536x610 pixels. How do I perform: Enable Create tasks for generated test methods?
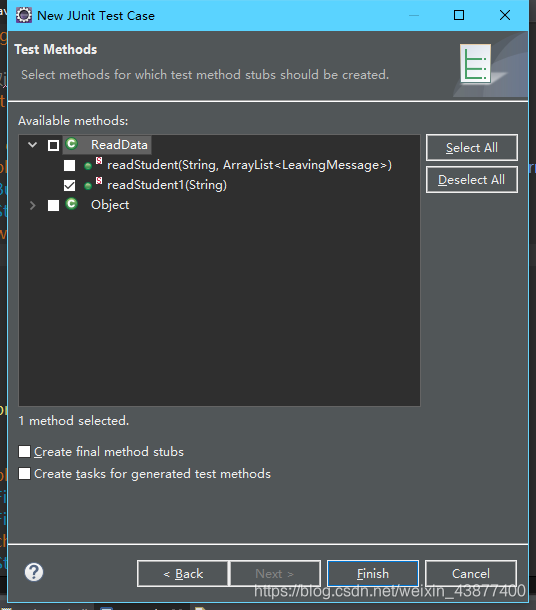click(x=25, y=474)
